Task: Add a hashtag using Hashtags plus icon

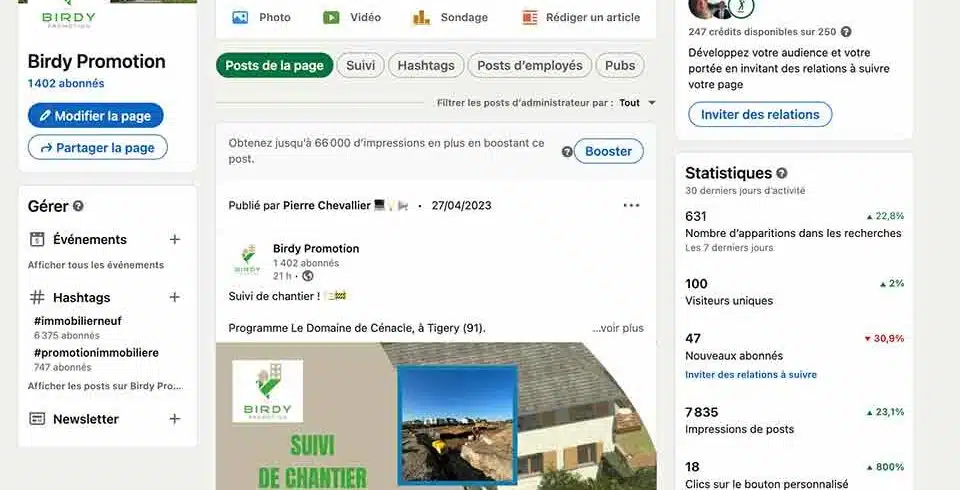Action: coord(175,297)
